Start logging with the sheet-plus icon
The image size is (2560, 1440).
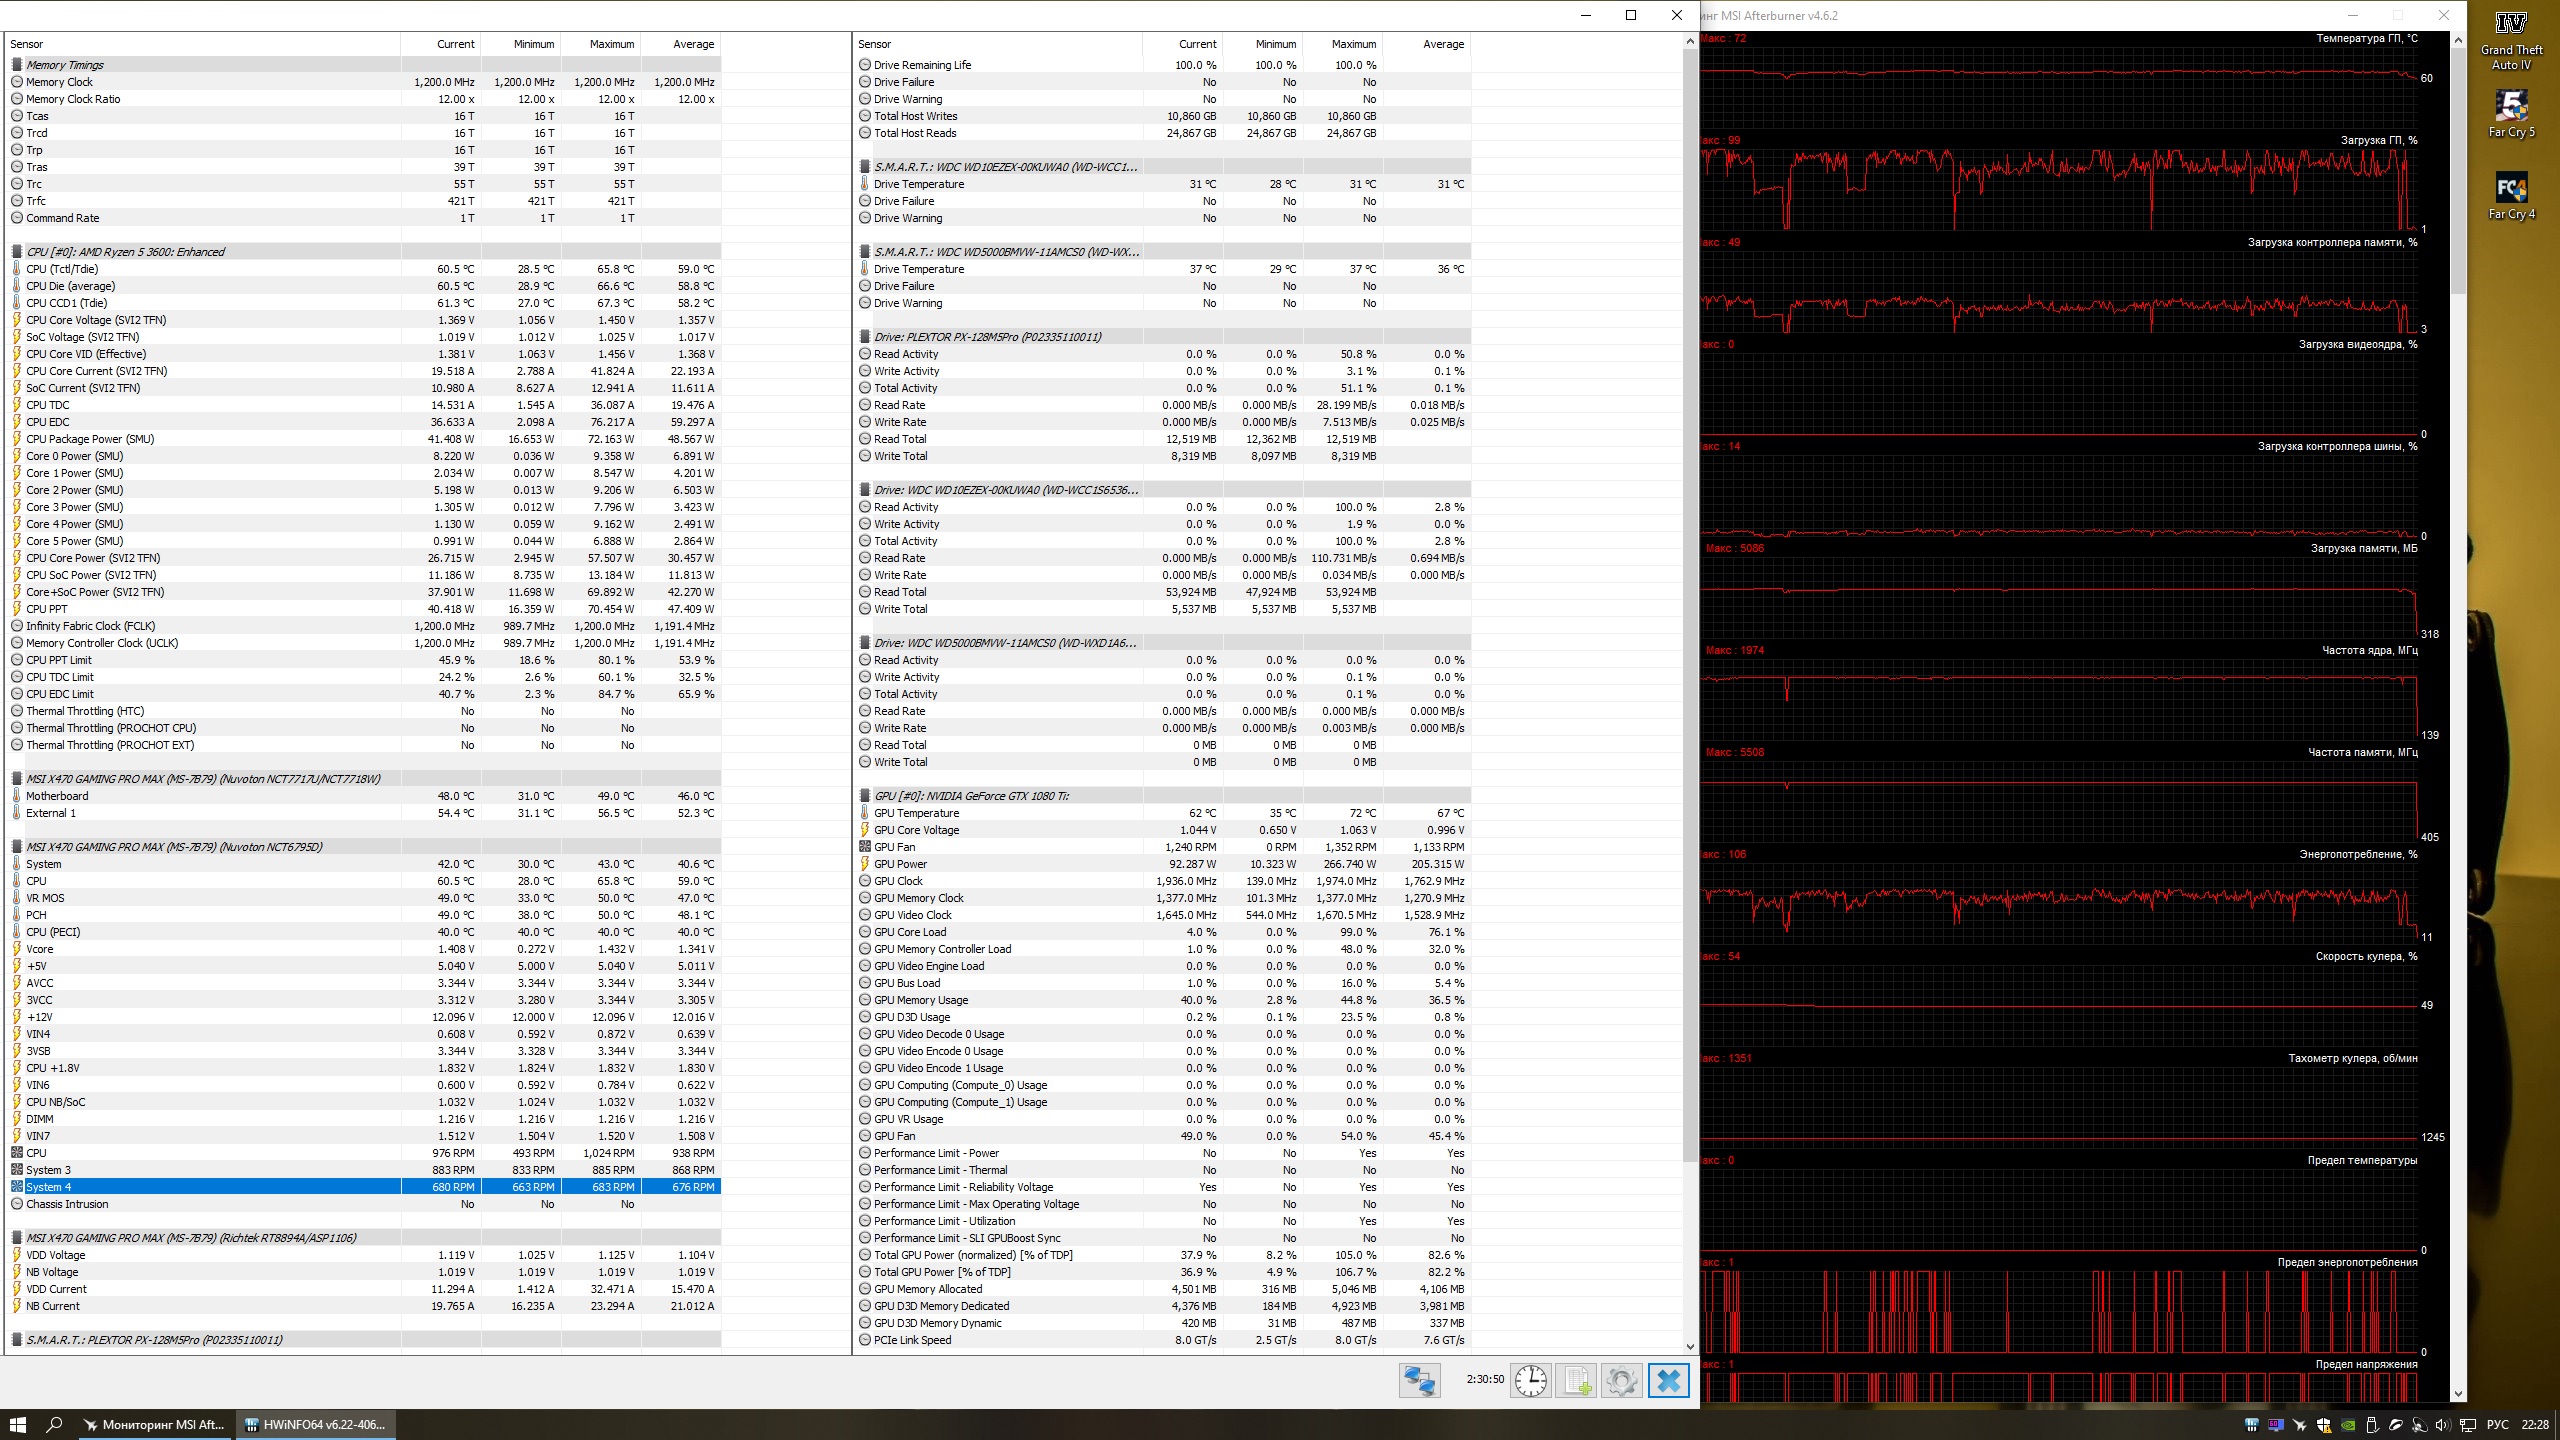point(1577,1381)
